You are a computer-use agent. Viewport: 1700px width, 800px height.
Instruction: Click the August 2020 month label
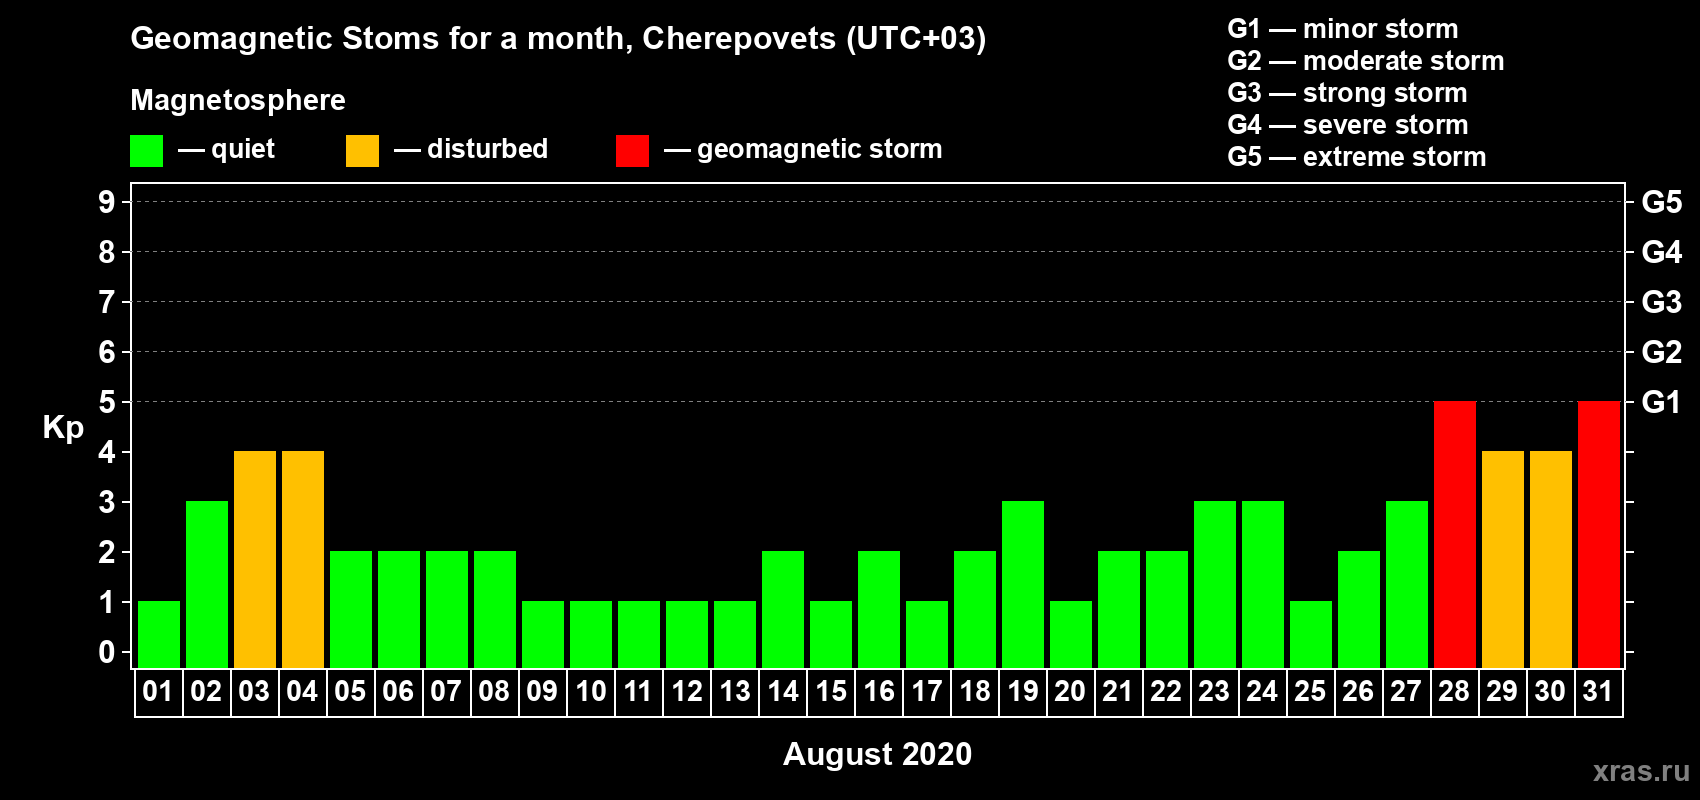point(877,754)
